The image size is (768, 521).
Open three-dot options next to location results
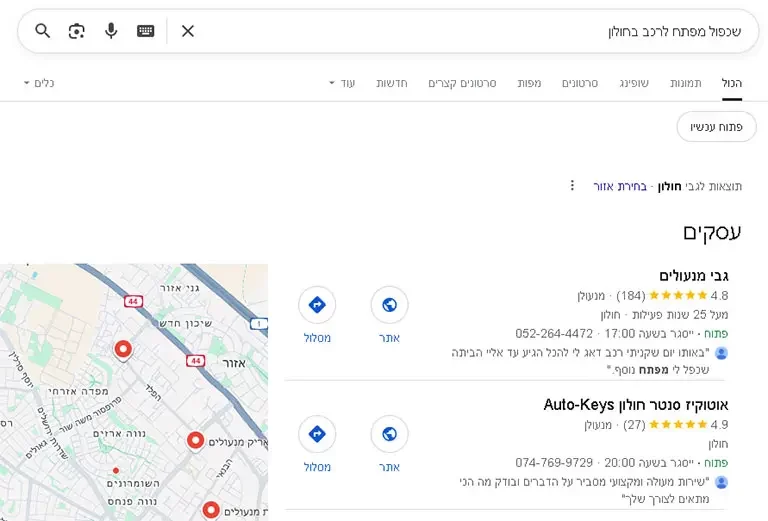click(572, 185)
